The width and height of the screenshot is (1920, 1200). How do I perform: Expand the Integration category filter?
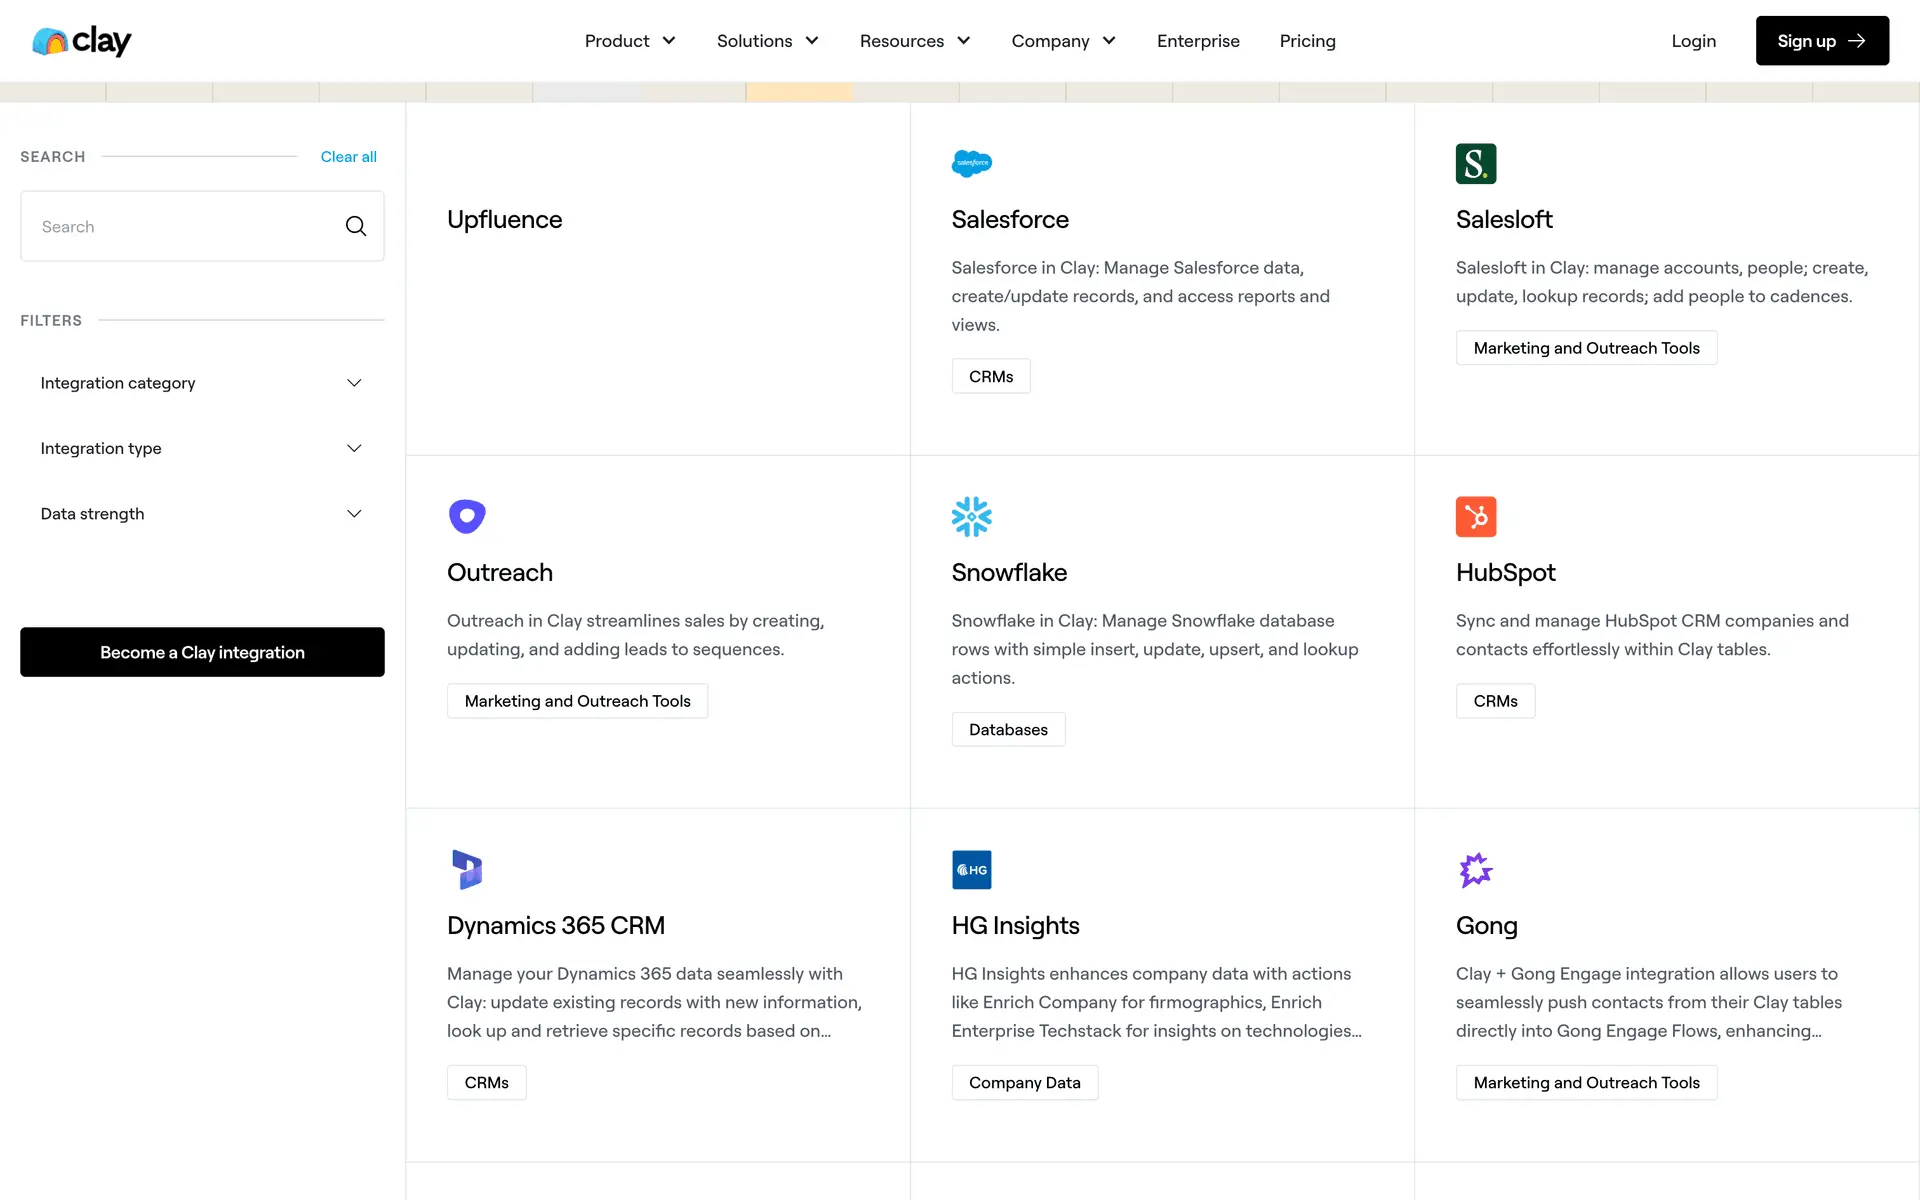point(202,383)
